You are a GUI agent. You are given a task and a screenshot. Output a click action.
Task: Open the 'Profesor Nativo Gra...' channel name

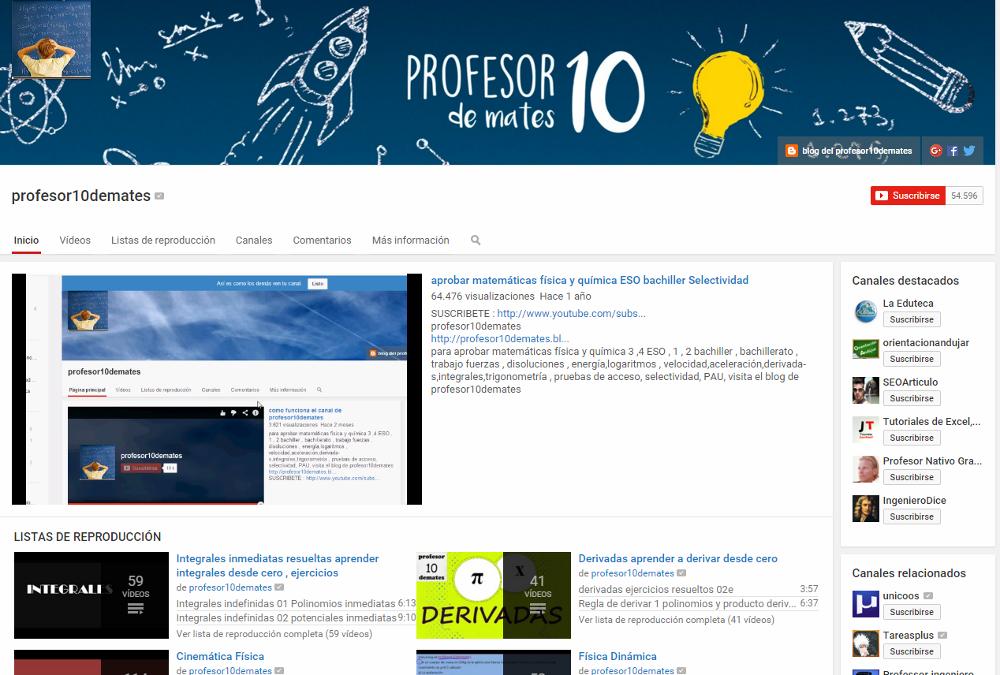pyautogui.click(x=932, y=461)
